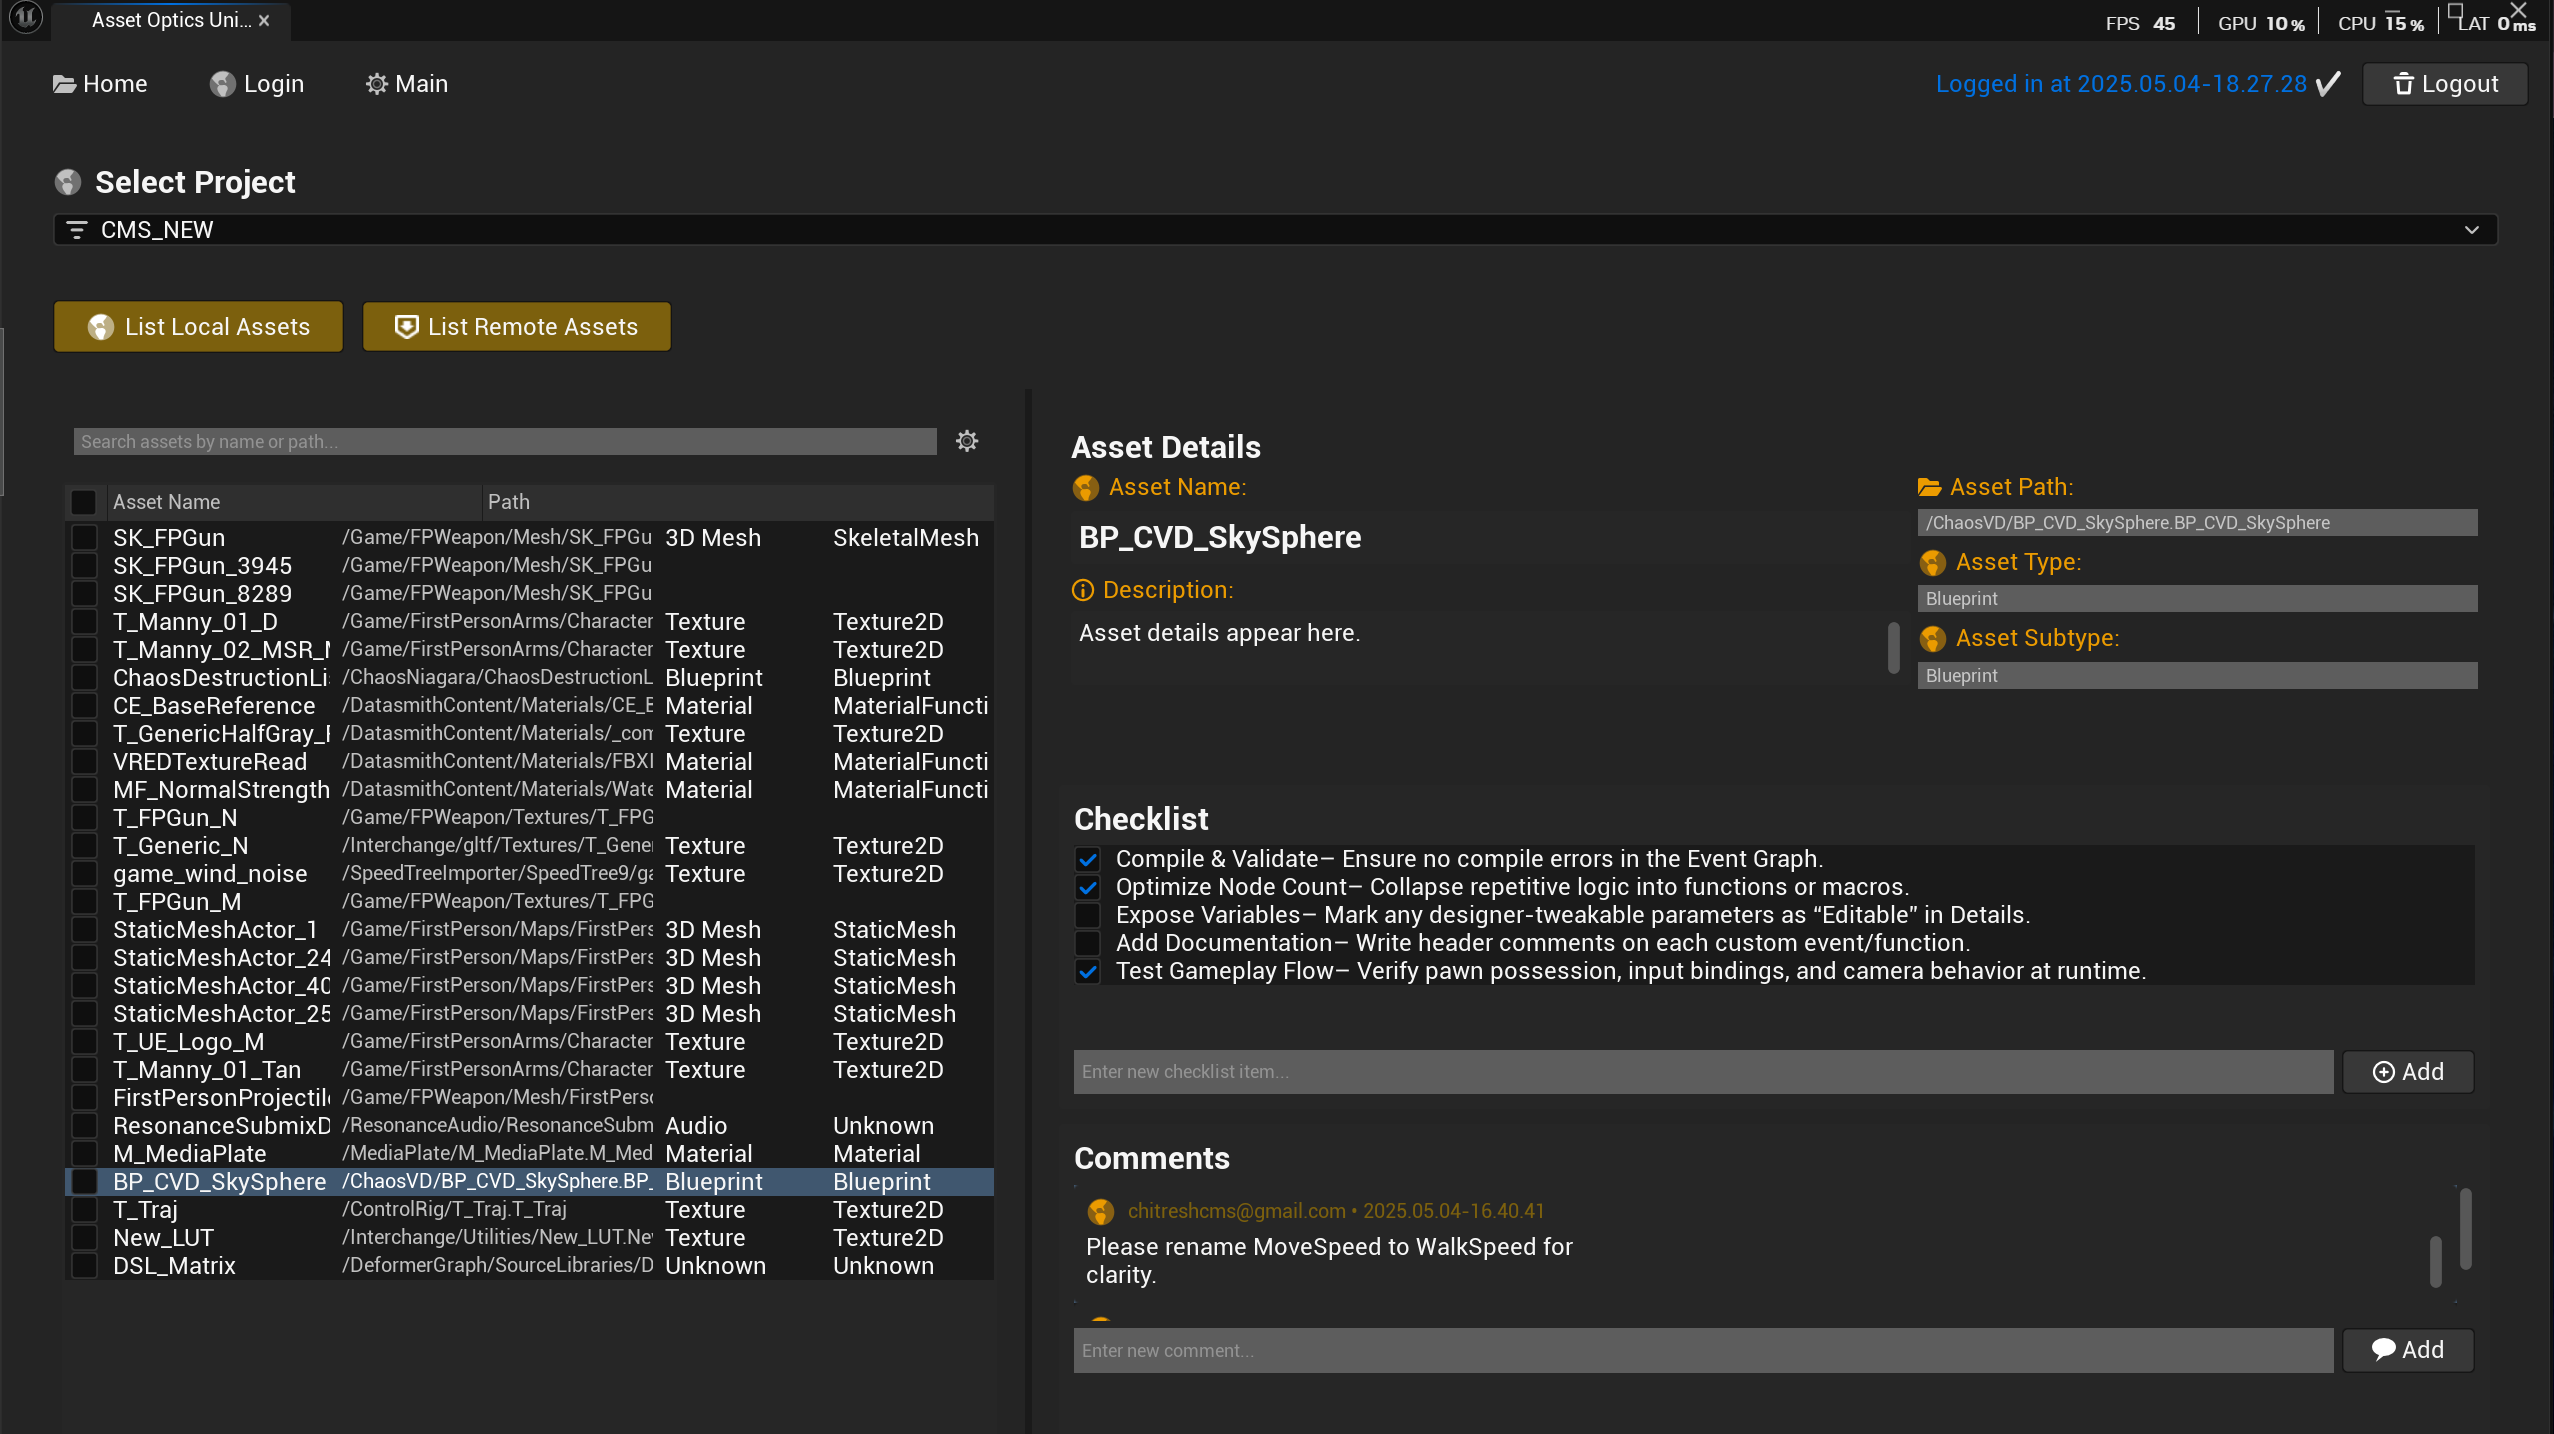Select the SK_FPGun_3945 asset row
Screen dimensions: 2554x1434
point(530,566)
